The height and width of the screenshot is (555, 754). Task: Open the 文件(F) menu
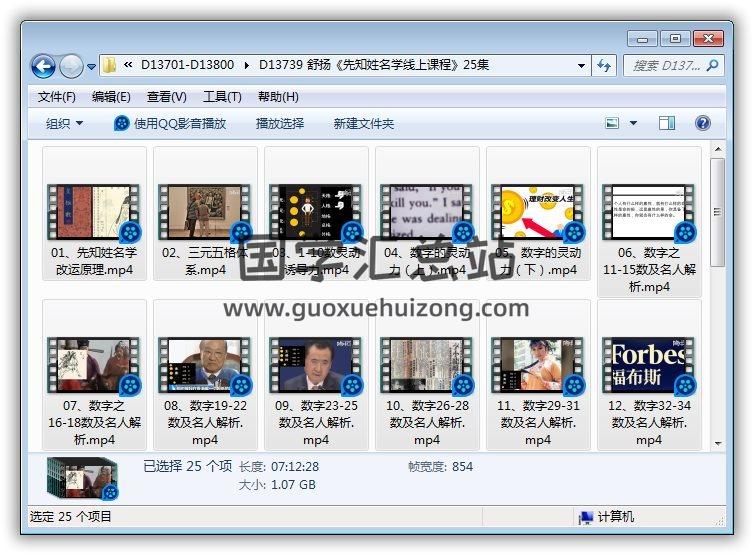57,96
